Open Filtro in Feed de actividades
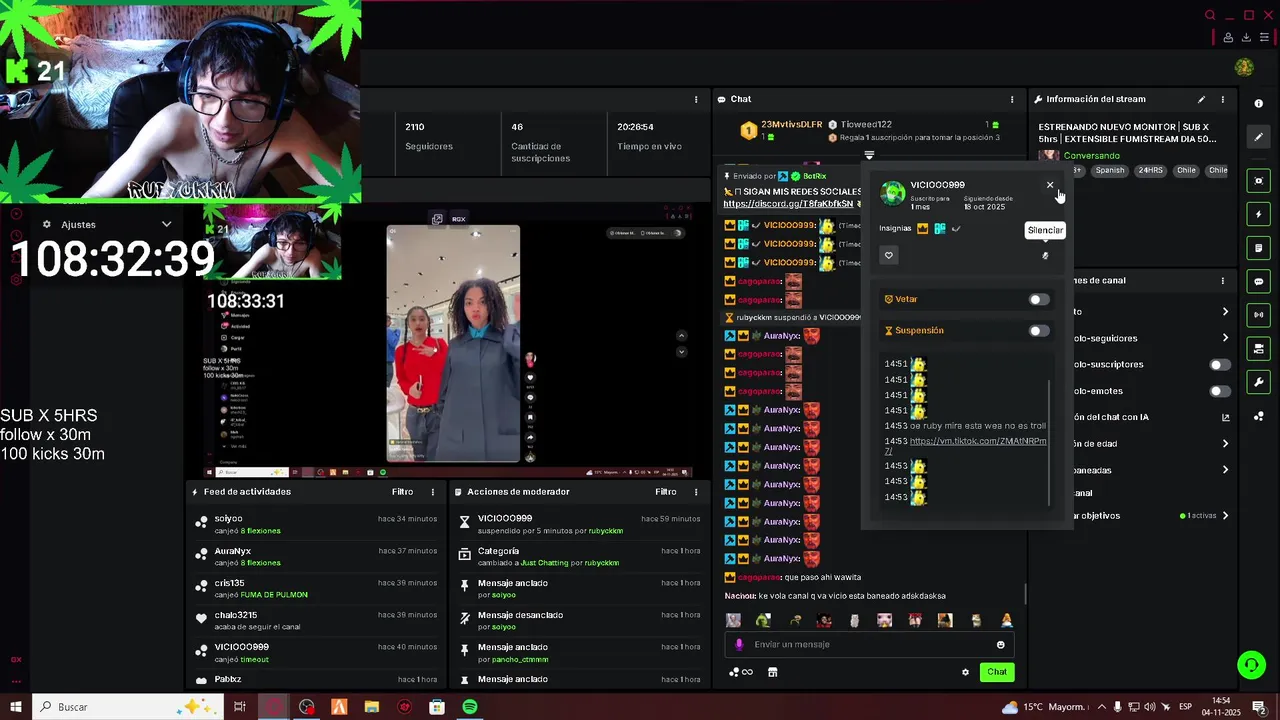This screenshot has width=1280, height=720. pyautogui.click(x=402, y=492)
